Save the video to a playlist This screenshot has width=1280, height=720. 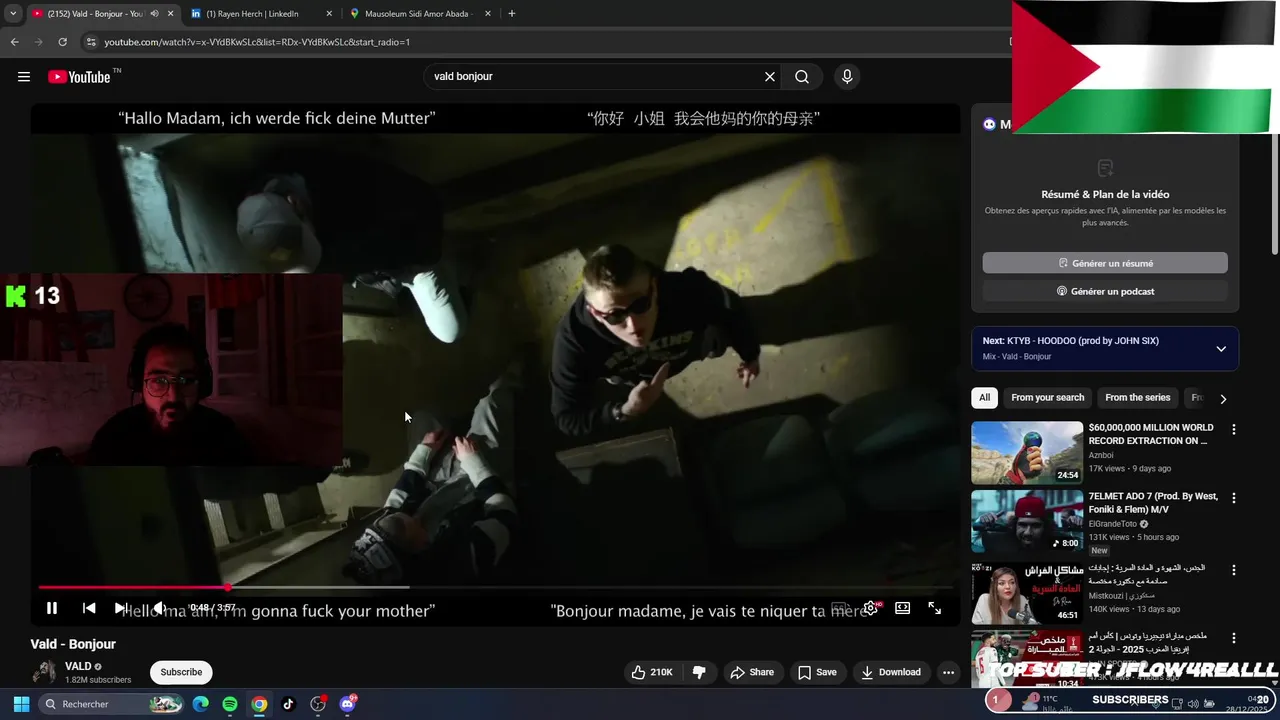(x=817, y=672)
